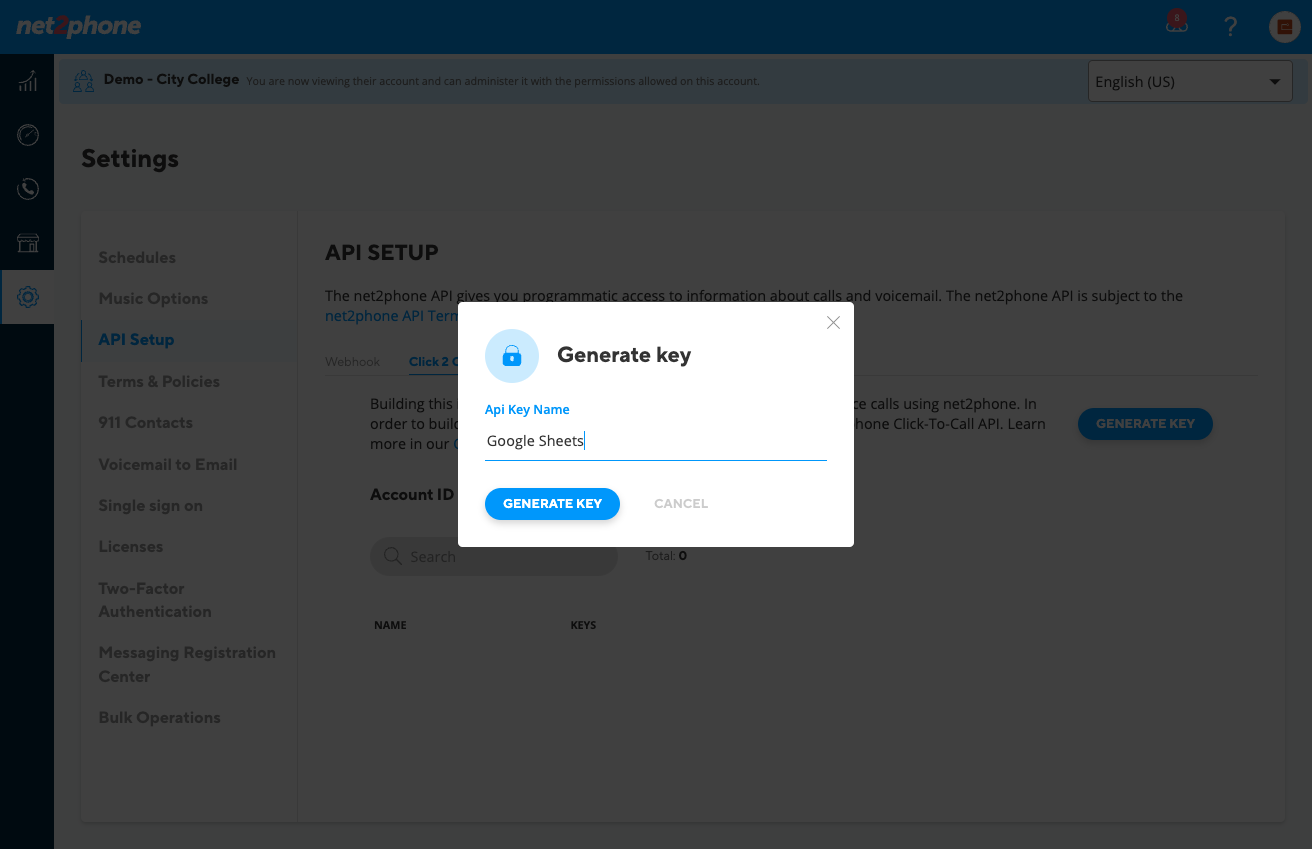
Task: Select API Setup in settings menu
Action: coord(136,340)
